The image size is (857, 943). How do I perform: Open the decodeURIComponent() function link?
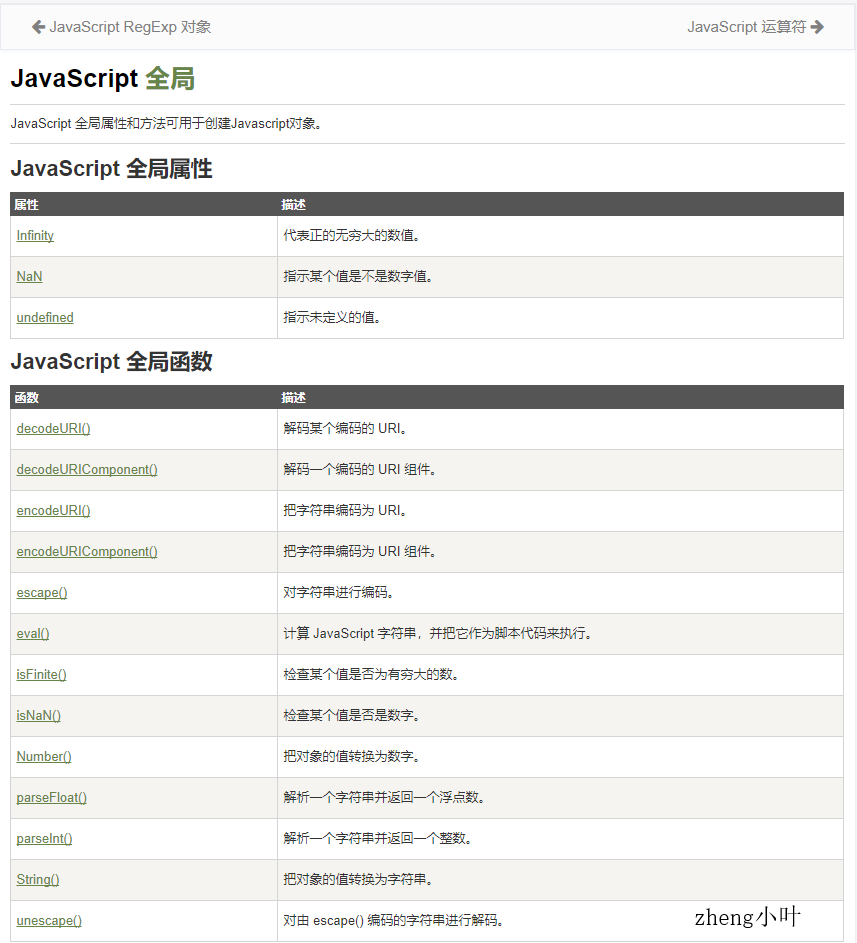[x=87, y=470]
